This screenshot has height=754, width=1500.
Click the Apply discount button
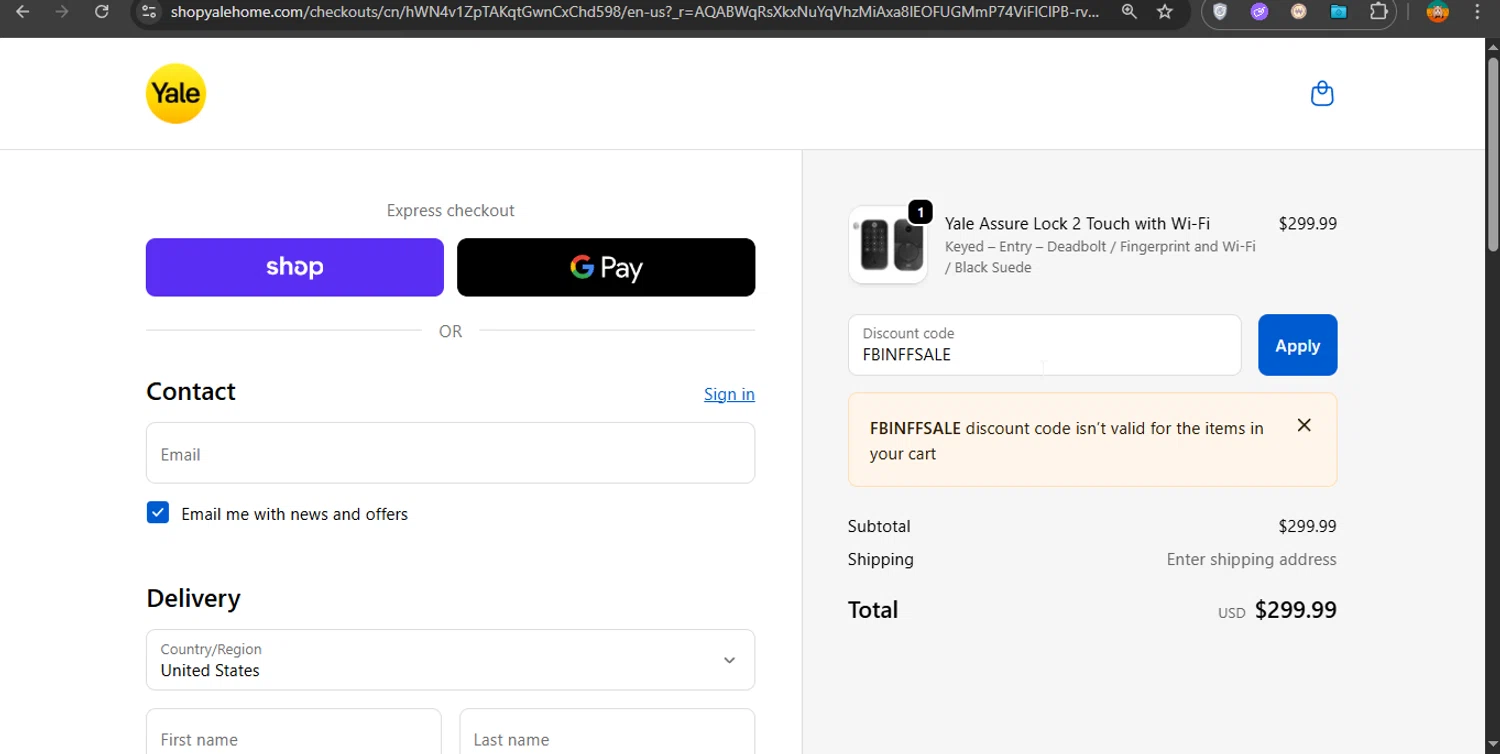pos(1297,345)
